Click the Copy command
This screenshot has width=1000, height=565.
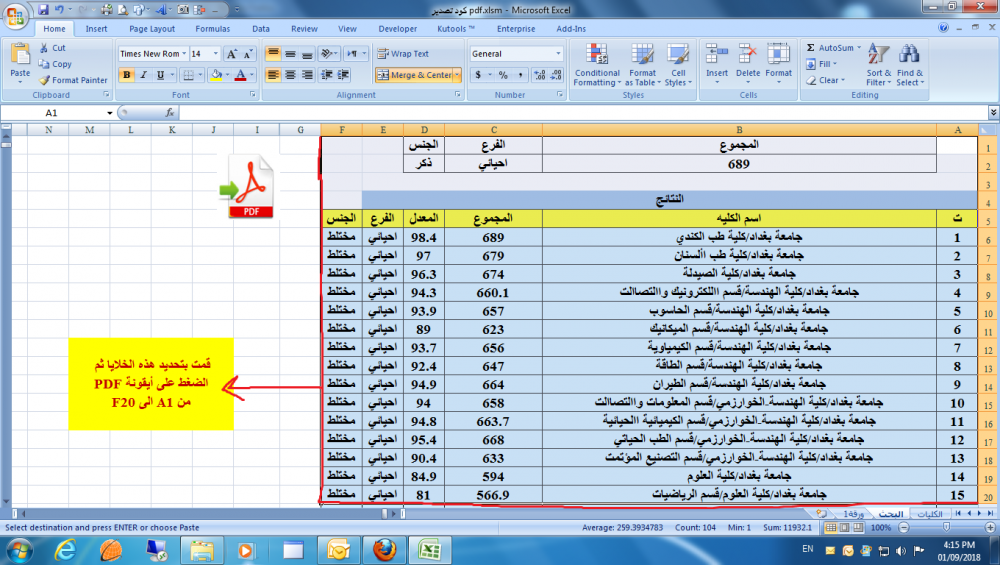click(x=55, y=64)
